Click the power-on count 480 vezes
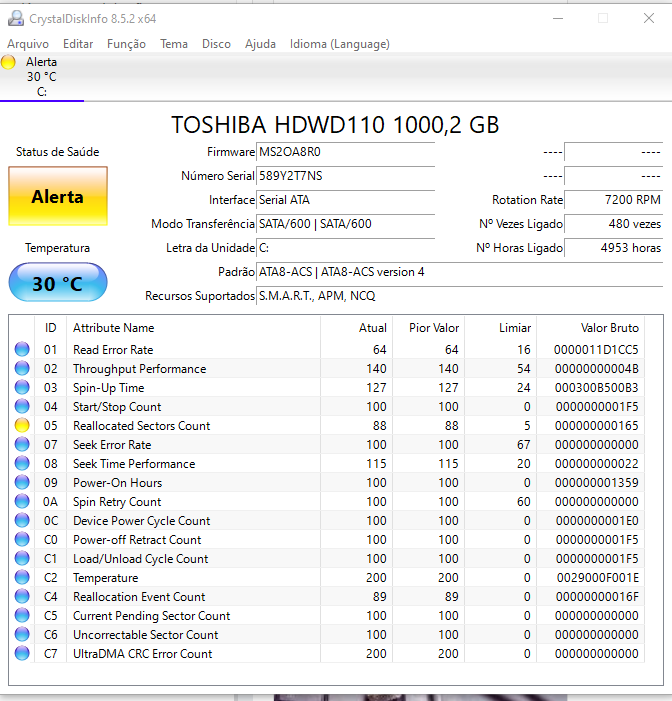This screenshot has height=701, width=672. (x=613, y=224)
